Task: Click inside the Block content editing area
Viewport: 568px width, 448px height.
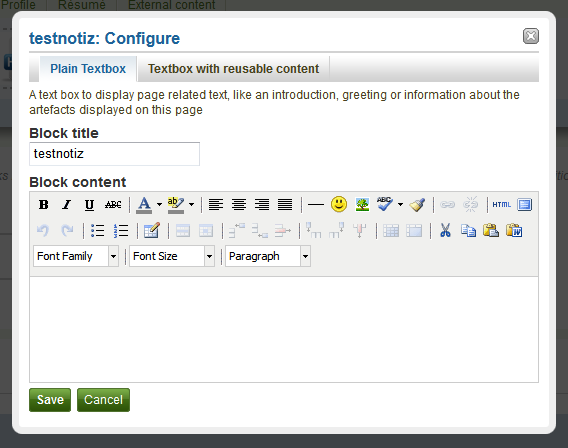Action: click(284, 329)
